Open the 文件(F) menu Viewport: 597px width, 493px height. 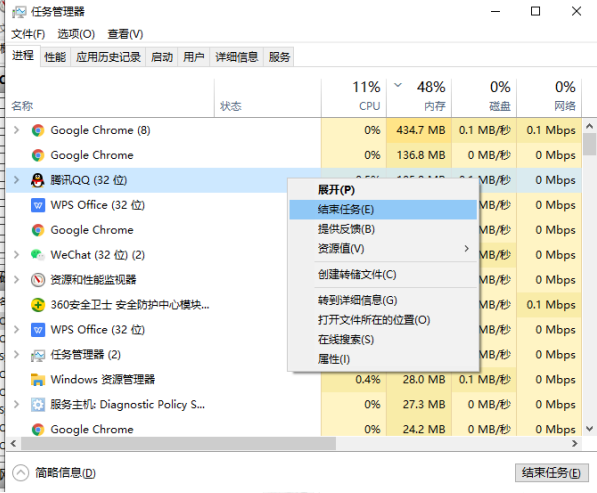[28, 34]
